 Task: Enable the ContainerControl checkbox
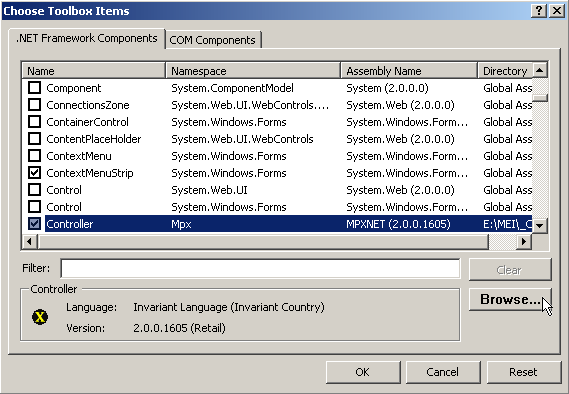[x=34, y=122]
